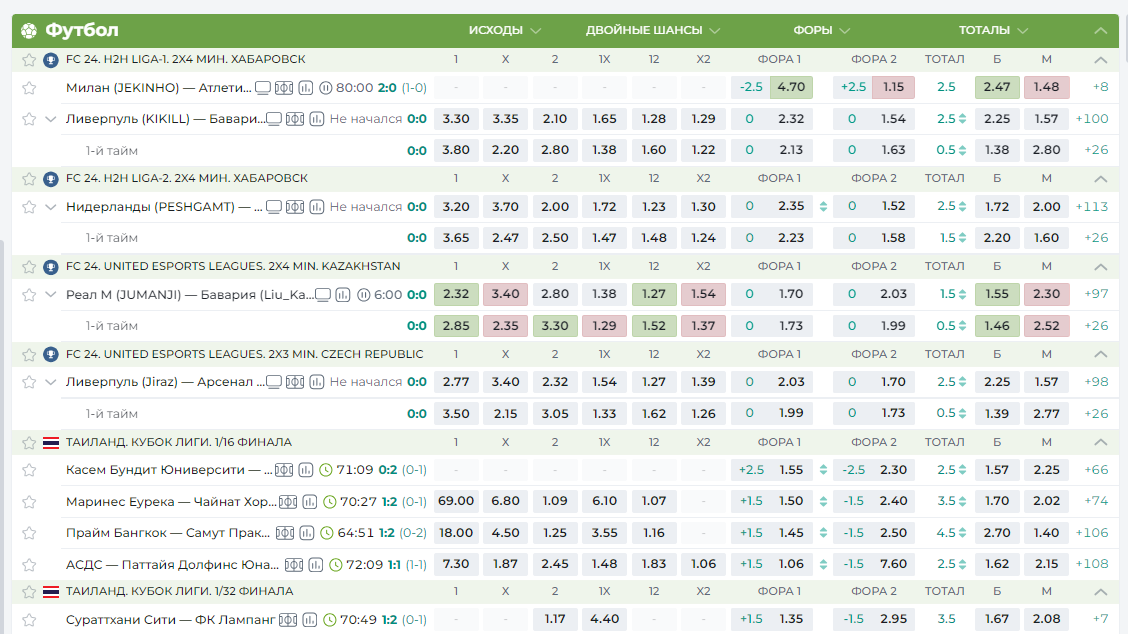This screenshot has height=634, width=1128.
Task: Star the Таиланд Кубок Лиги 1/16 финала league
Action: 29,442
